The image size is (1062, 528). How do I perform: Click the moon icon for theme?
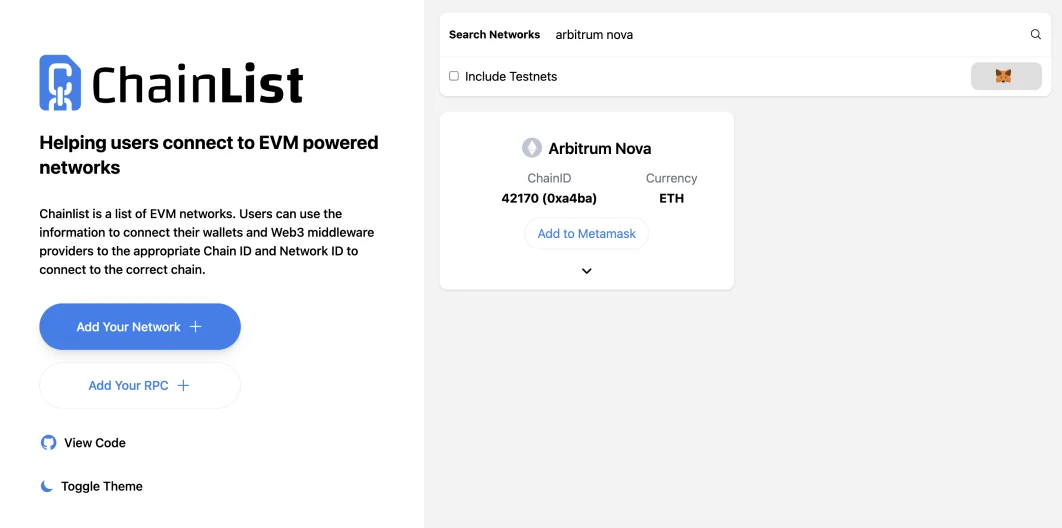pyautogui.click(x=47, y=486)
